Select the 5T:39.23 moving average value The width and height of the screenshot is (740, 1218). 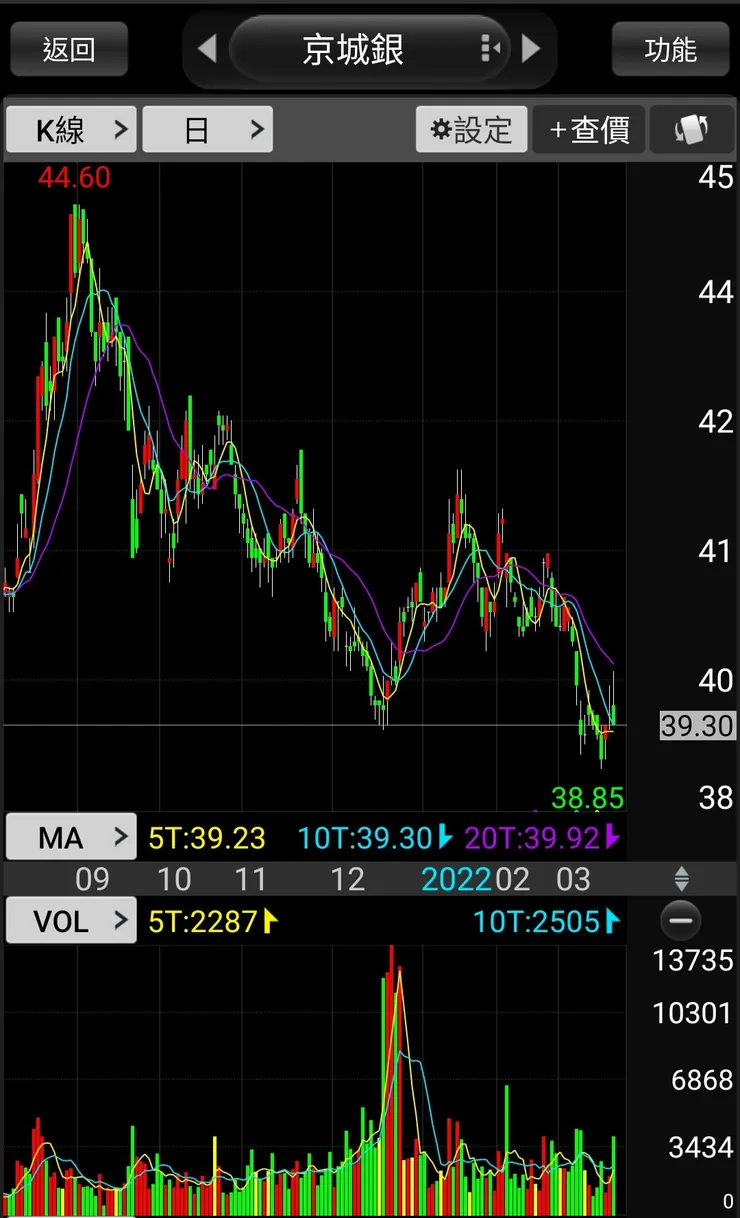pos(205,837)
